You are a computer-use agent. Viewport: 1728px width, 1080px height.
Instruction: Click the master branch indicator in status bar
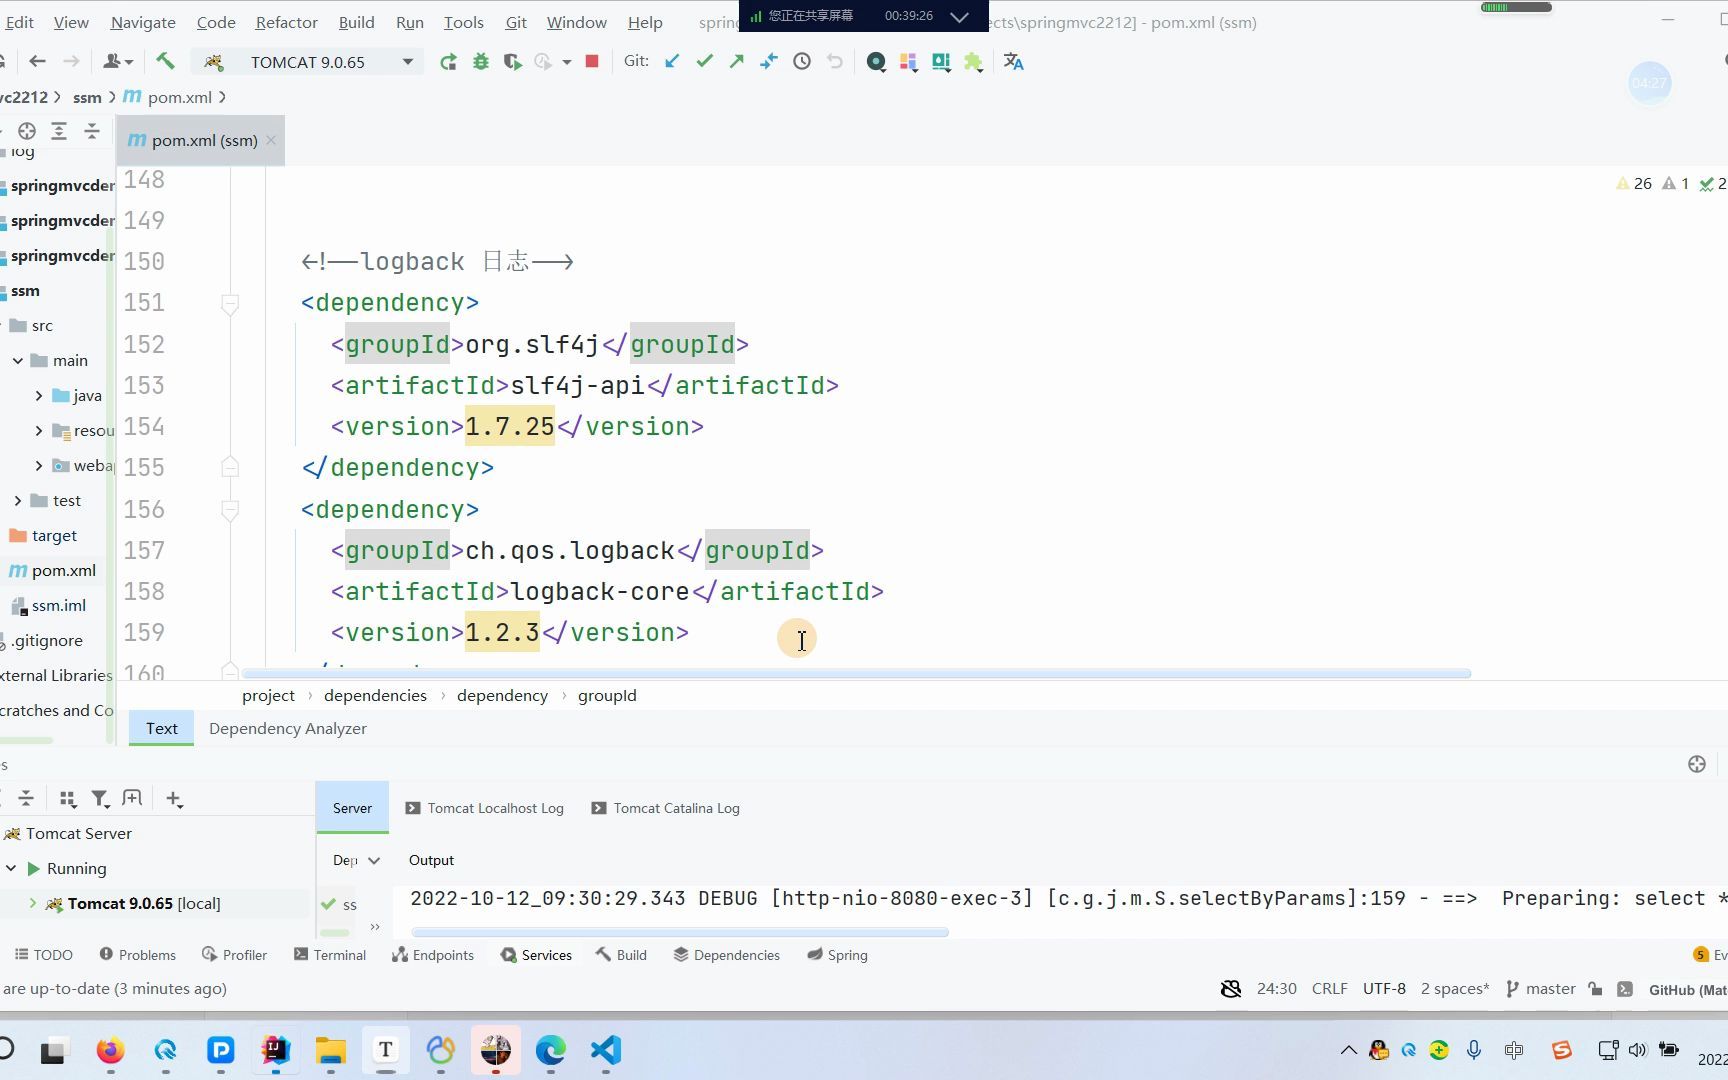pyautogui.click(x=1549, y=988)
